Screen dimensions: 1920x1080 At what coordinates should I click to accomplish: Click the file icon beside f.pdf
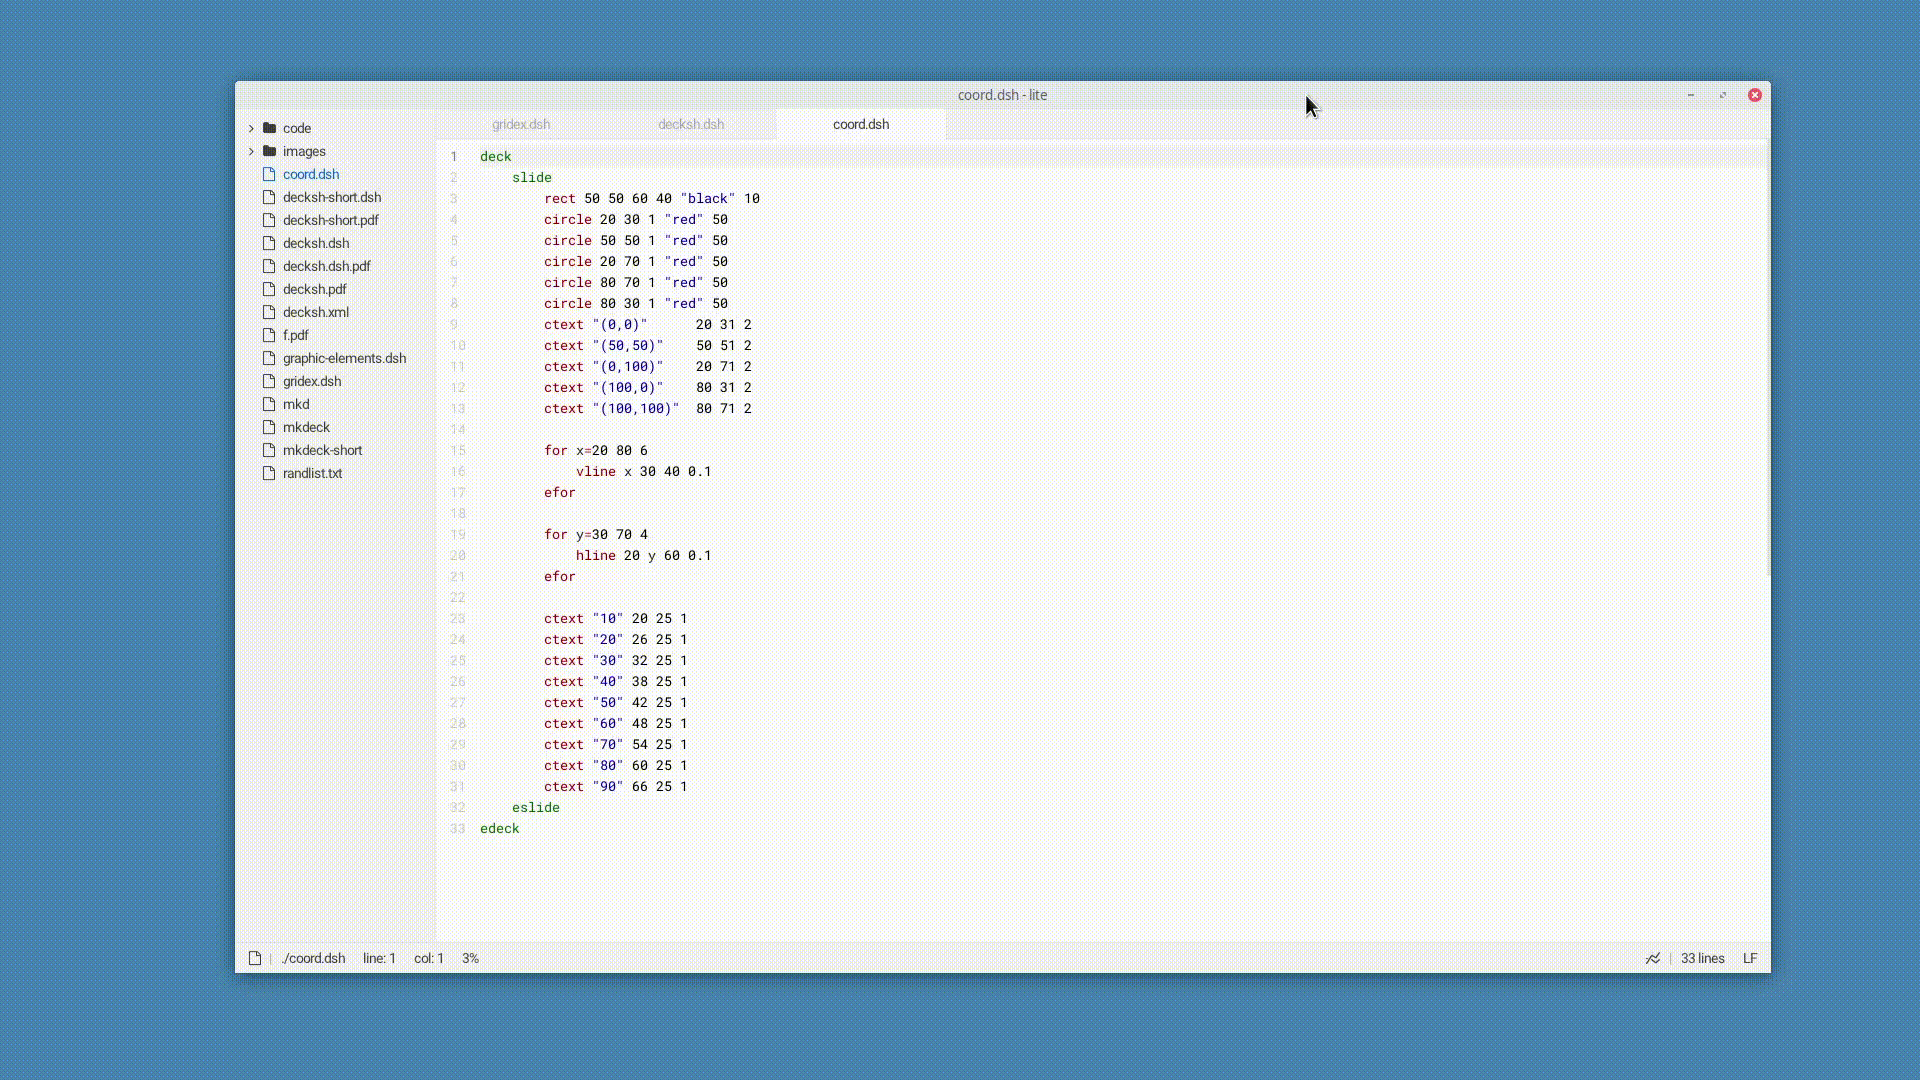(x=268, y=335)
